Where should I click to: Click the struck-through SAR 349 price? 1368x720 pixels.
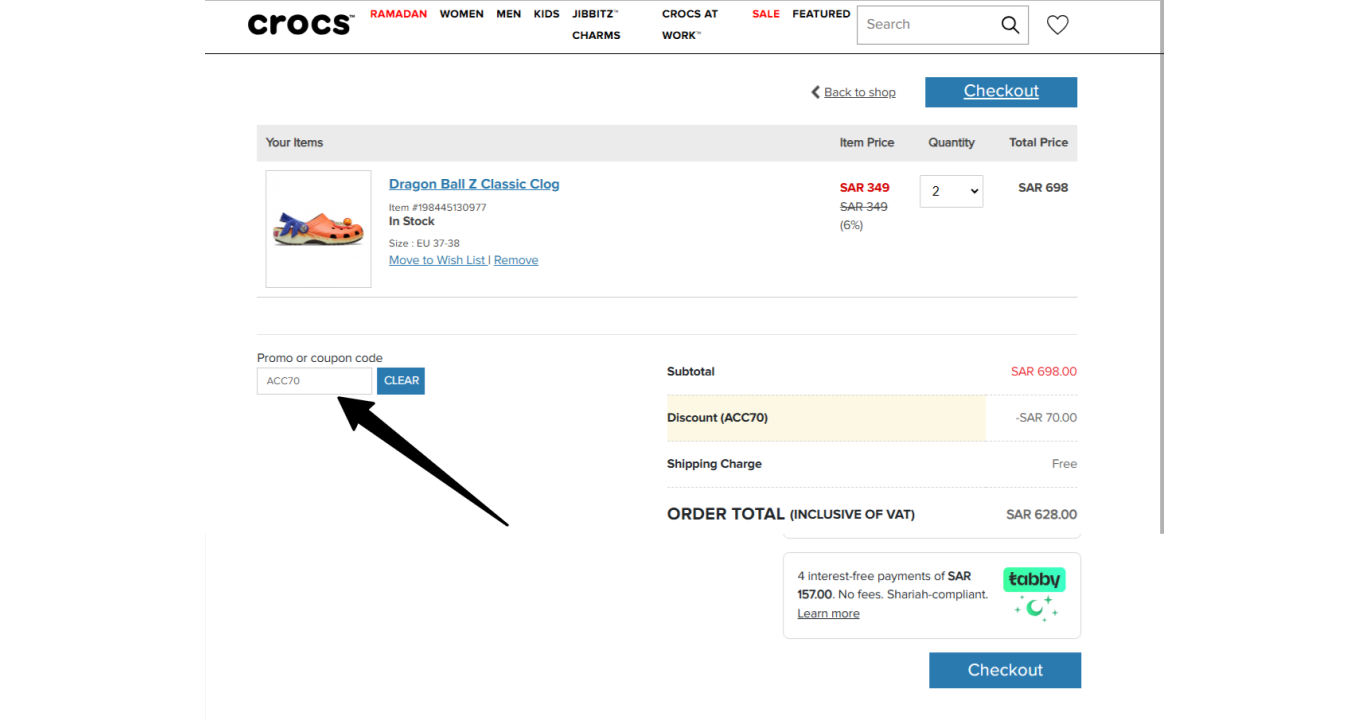click(864, 207)
